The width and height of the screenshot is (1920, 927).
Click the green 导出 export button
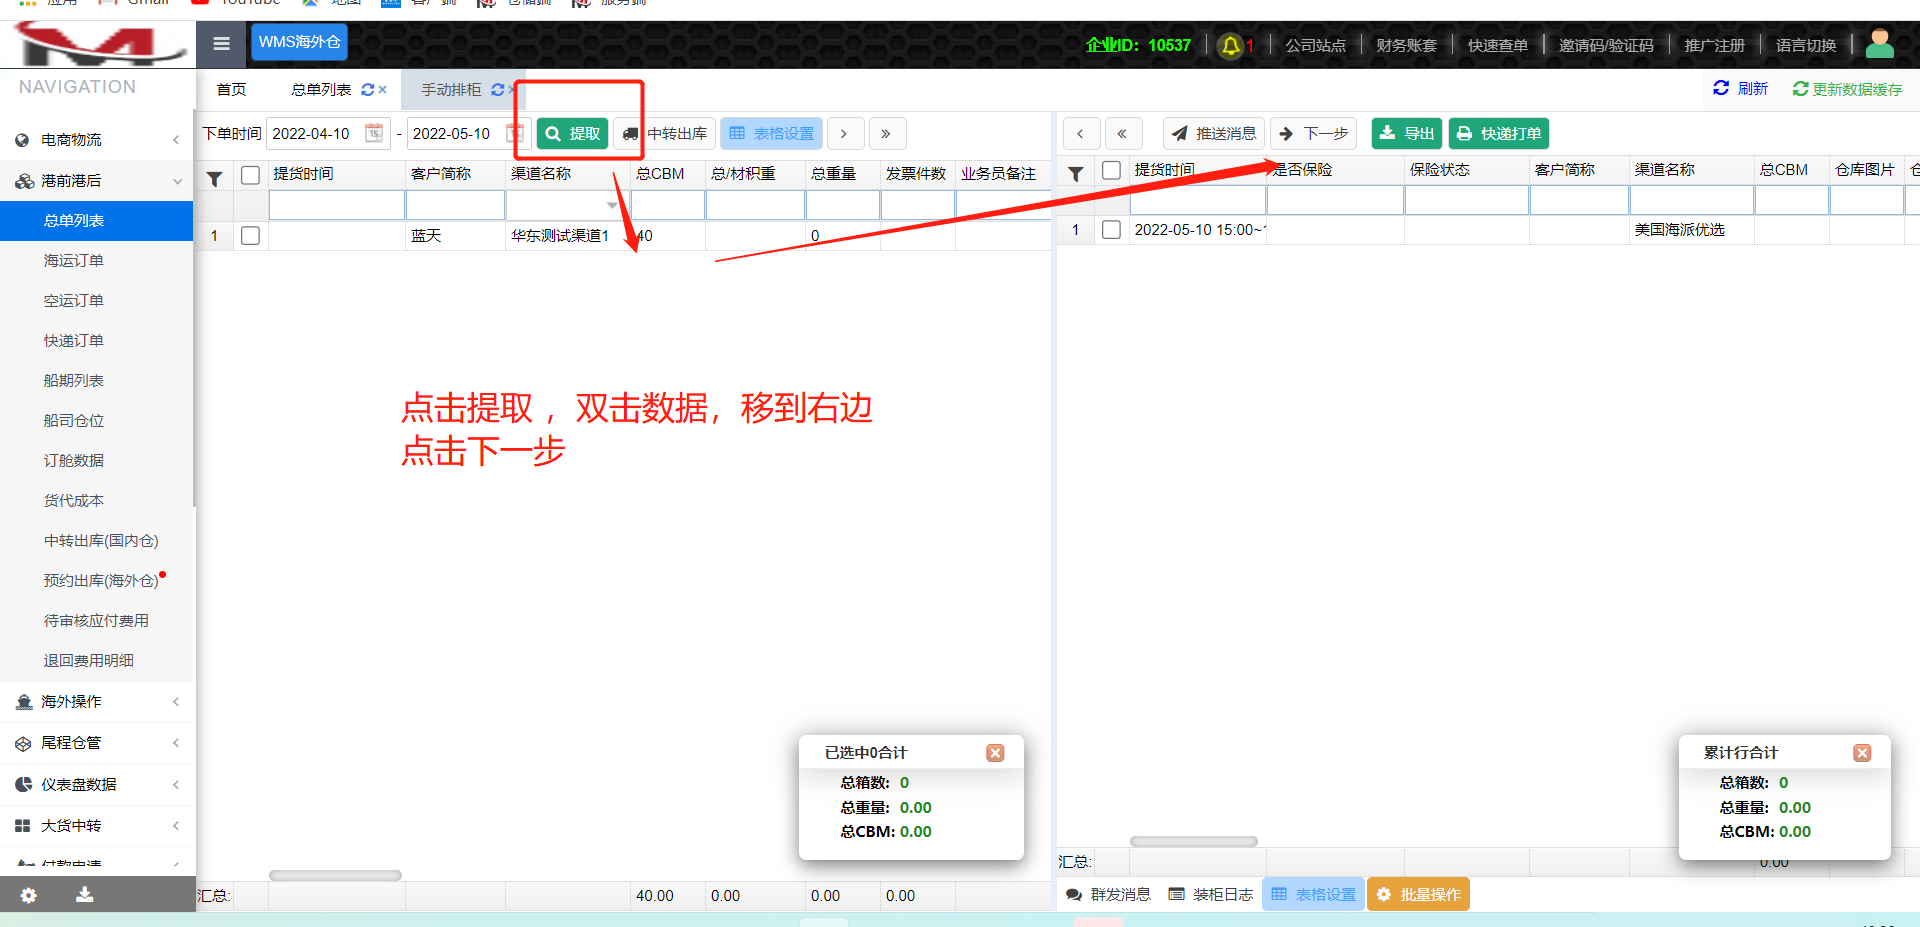coord(1406,134)
